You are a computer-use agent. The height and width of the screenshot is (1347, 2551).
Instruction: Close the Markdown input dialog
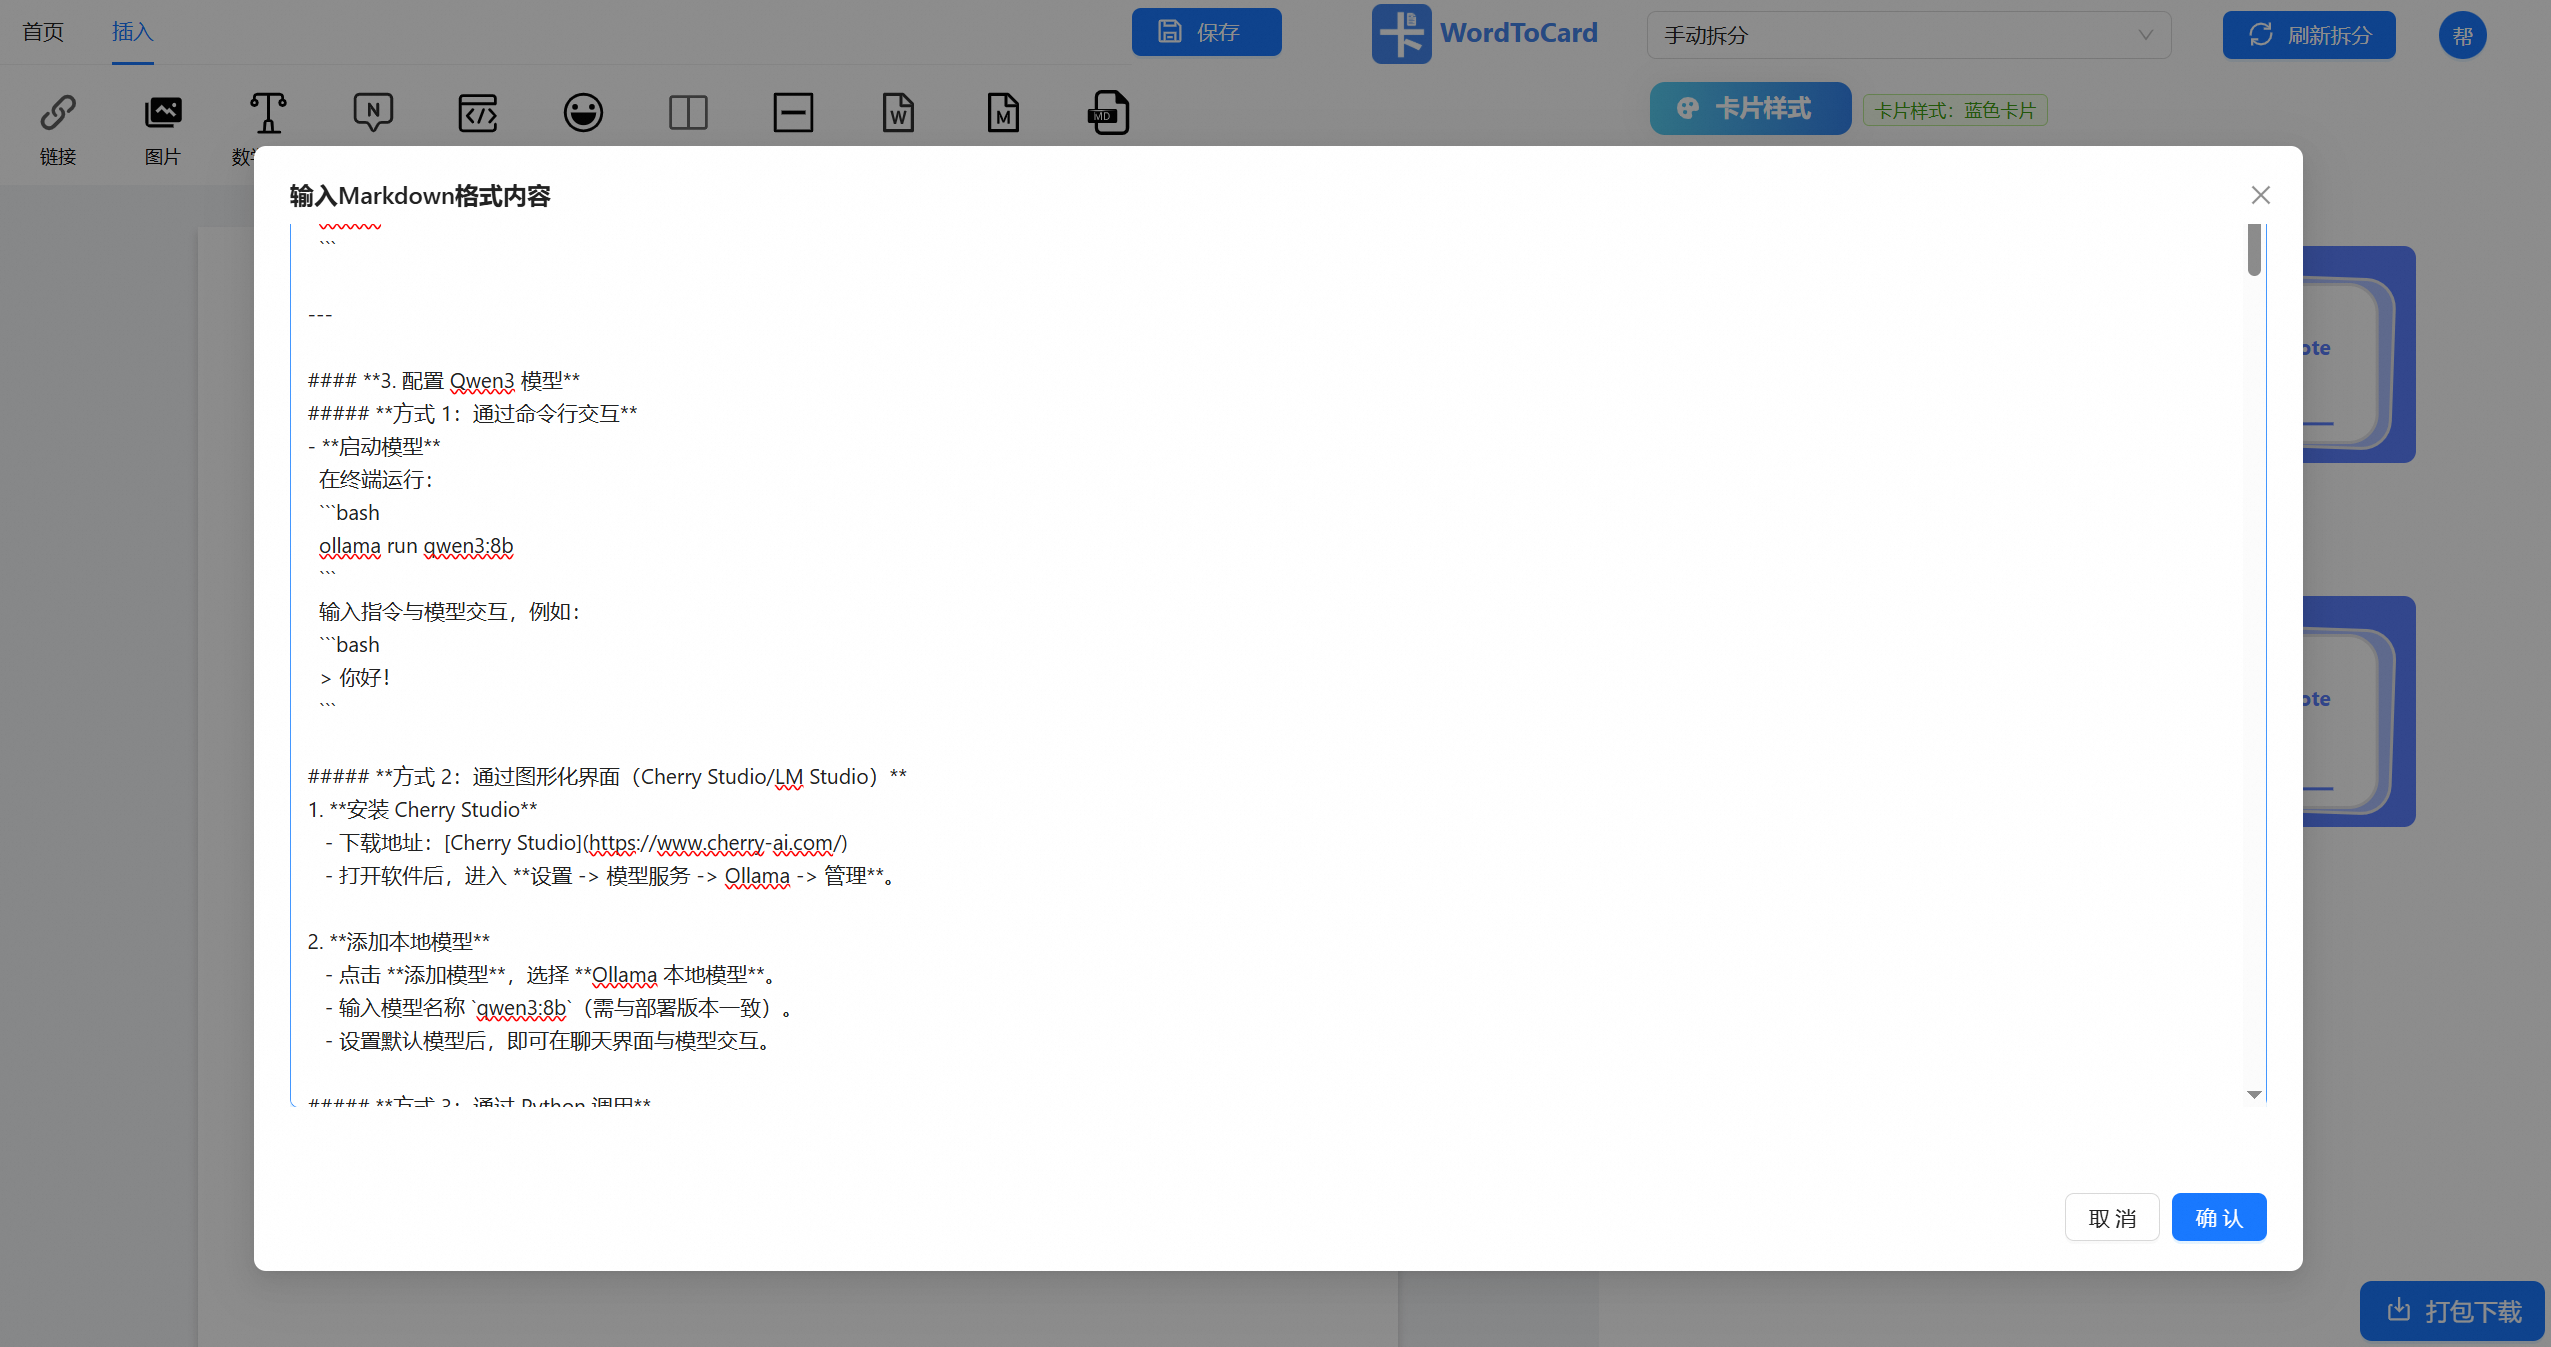(2260, 195)
